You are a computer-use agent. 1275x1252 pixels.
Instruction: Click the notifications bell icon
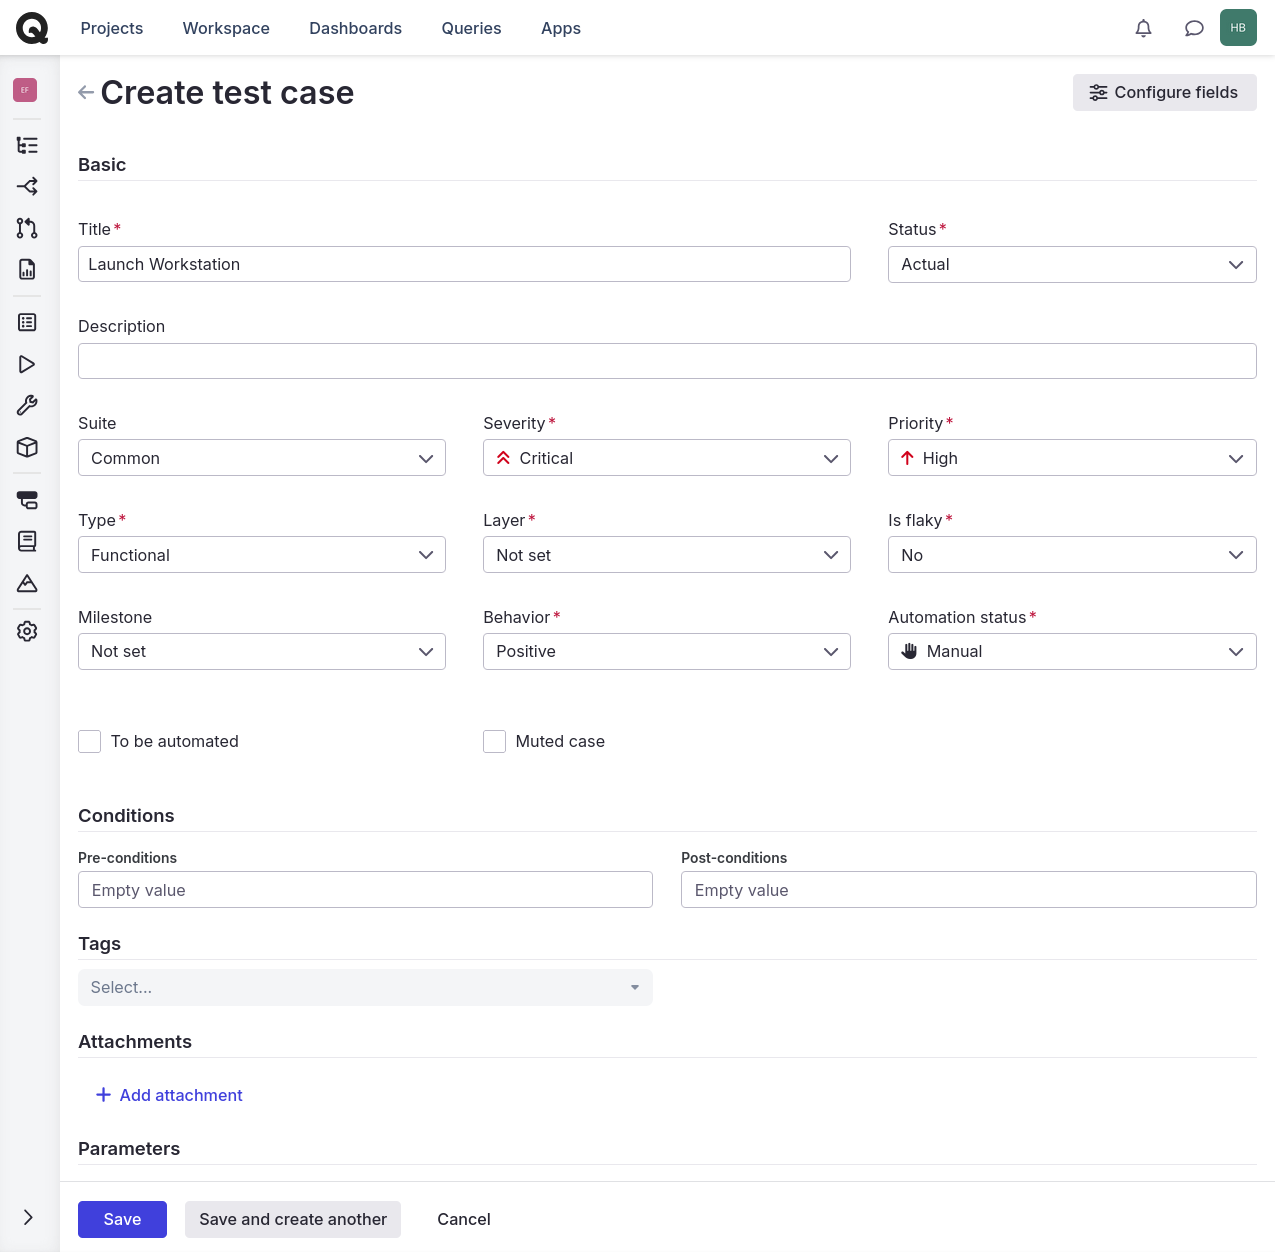click(x=1143, y=28)
